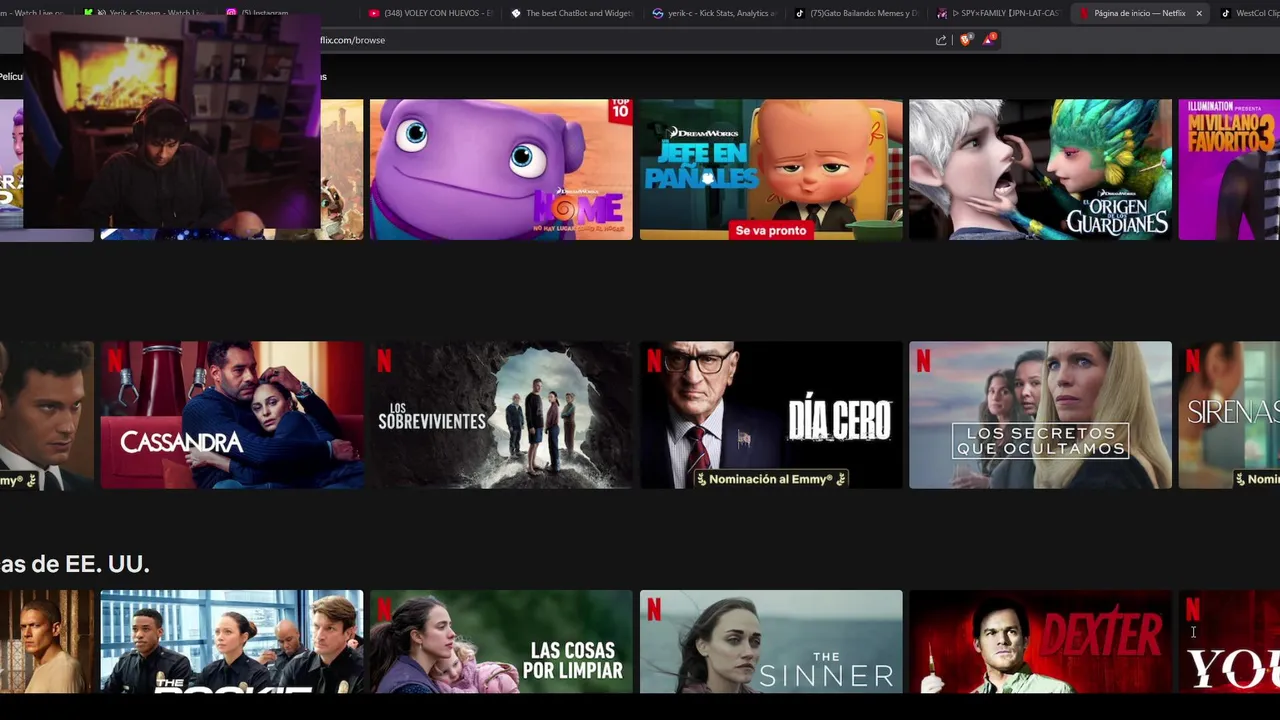
Task: Click the Brave Shields lion icon
Action: (x=966, y=40)
